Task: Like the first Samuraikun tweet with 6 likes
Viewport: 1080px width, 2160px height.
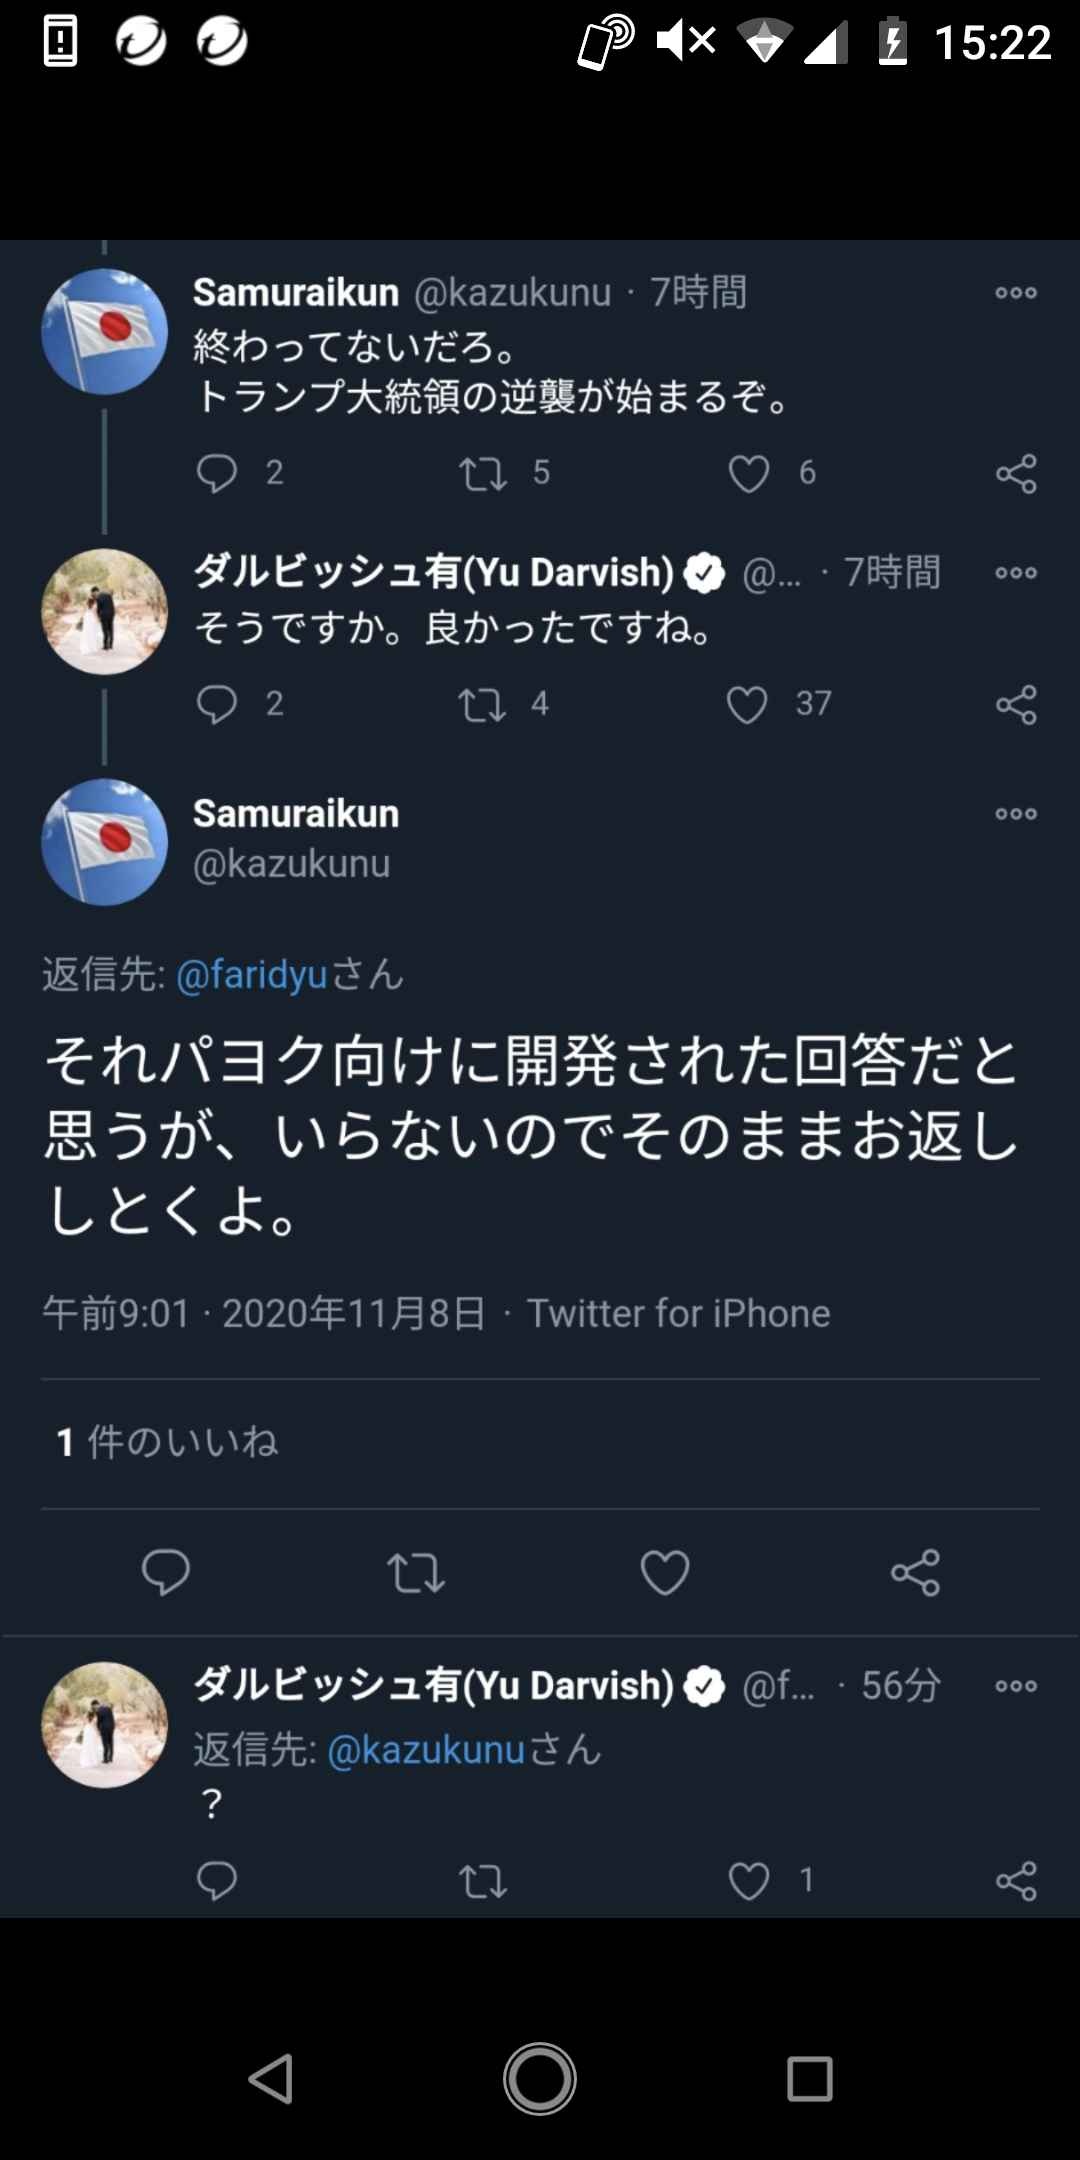Action: [x=749, y=474]
